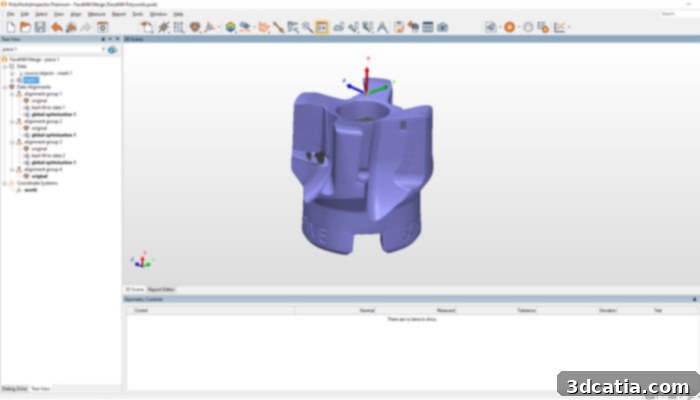Click the magnifying glass toolbar icon

pos(307,27)
